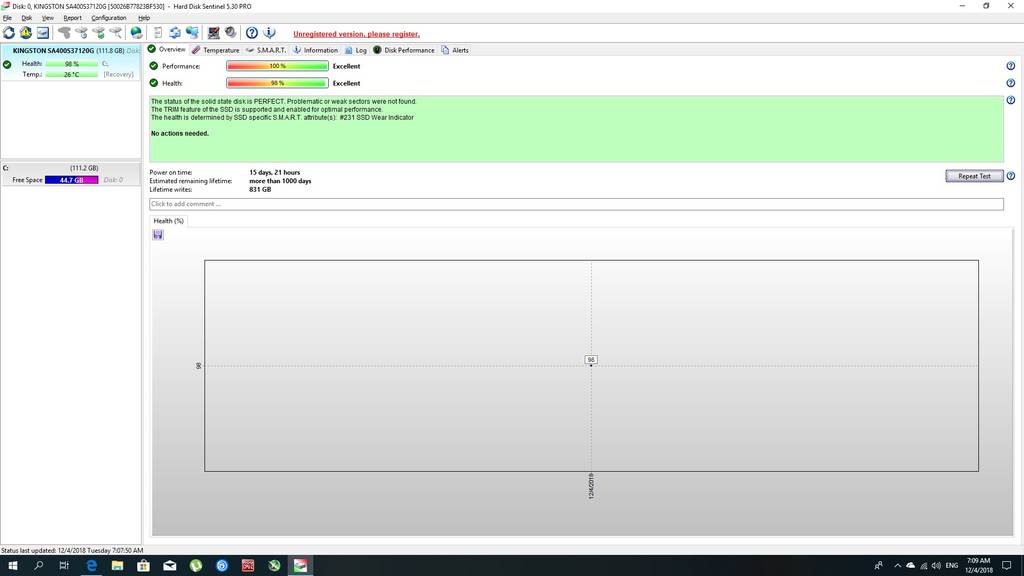Switch to the Information tab
Viewport: 1024px width, 576px height.
pos(315,50)
